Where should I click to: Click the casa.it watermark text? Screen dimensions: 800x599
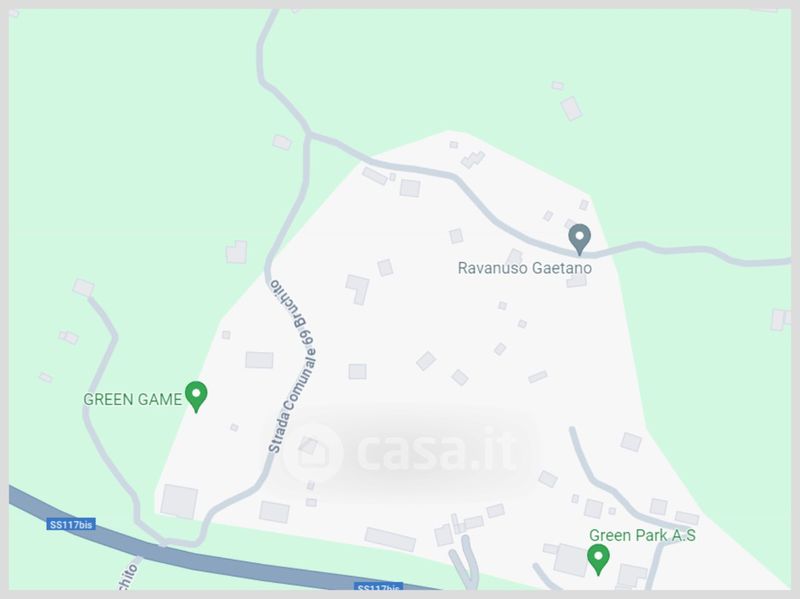pyautogui.click(x=435, y=451)
